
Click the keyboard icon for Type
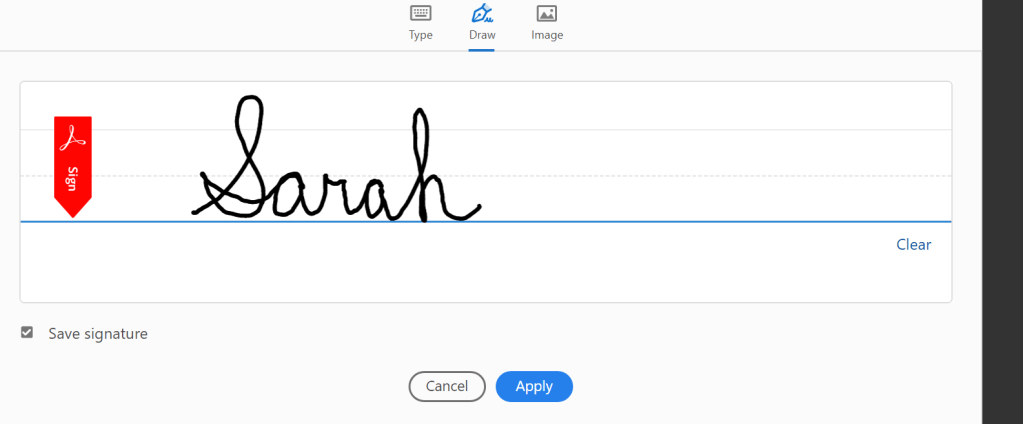[x=420, y=14]
